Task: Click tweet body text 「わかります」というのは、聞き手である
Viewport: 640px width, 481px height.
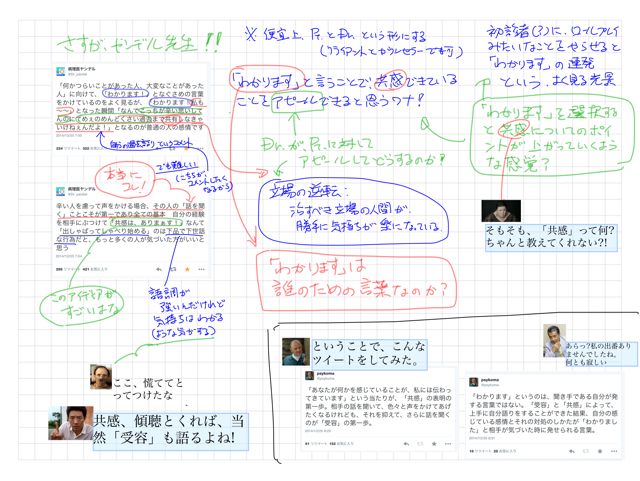Action: (x=543, y=413)
